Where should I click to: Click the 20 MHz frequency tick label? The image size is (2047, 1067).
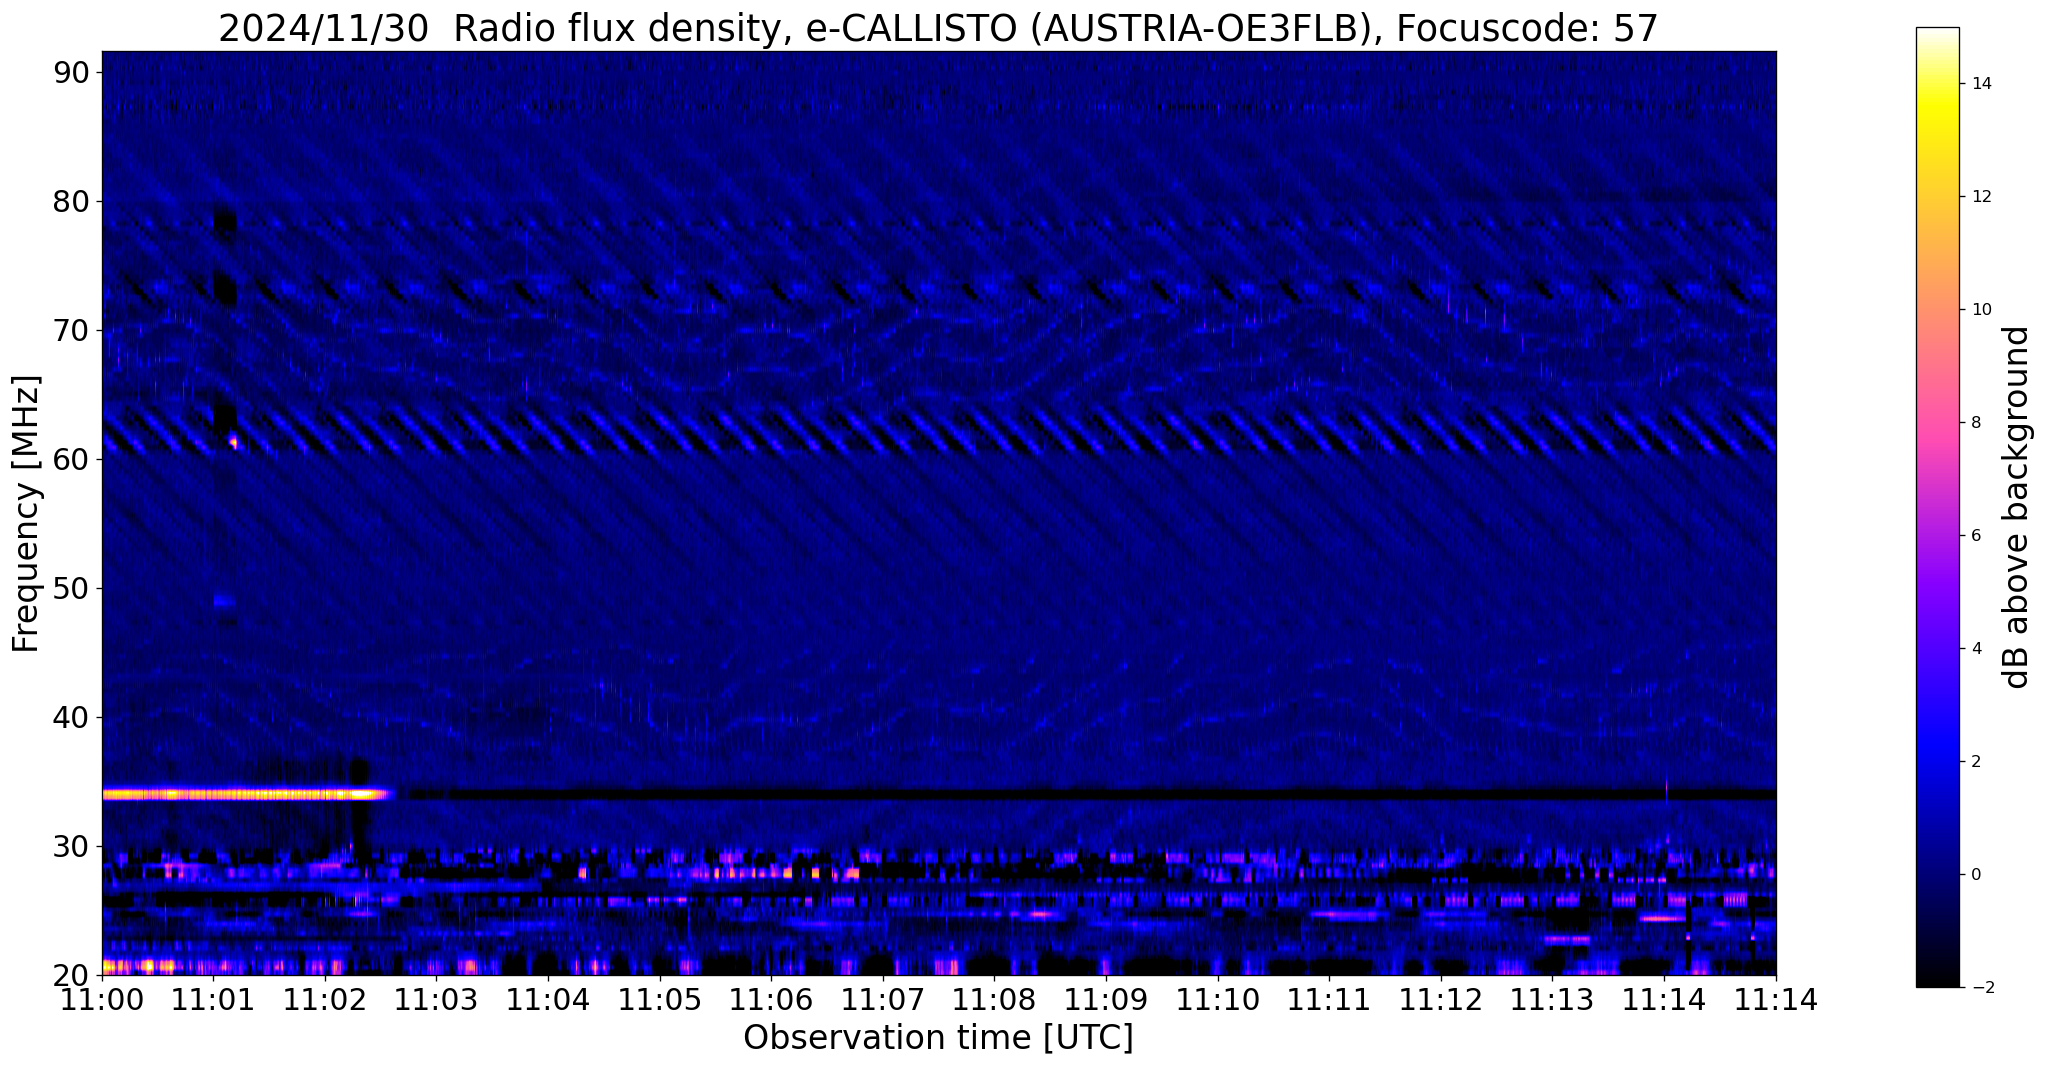pyautogui.click(x=71, y=975)
